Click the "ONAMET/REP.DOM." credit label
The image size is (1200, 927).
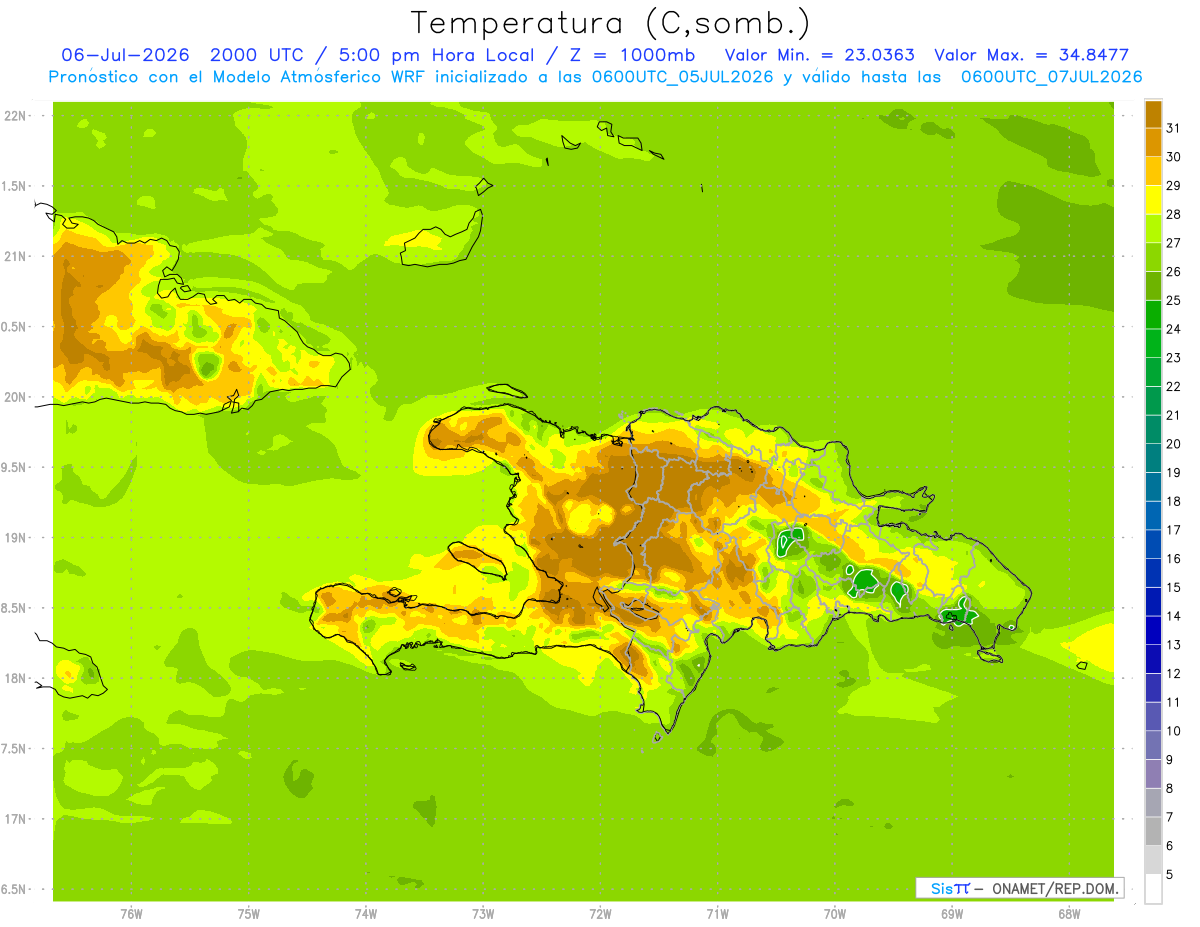coord(1057,888)
